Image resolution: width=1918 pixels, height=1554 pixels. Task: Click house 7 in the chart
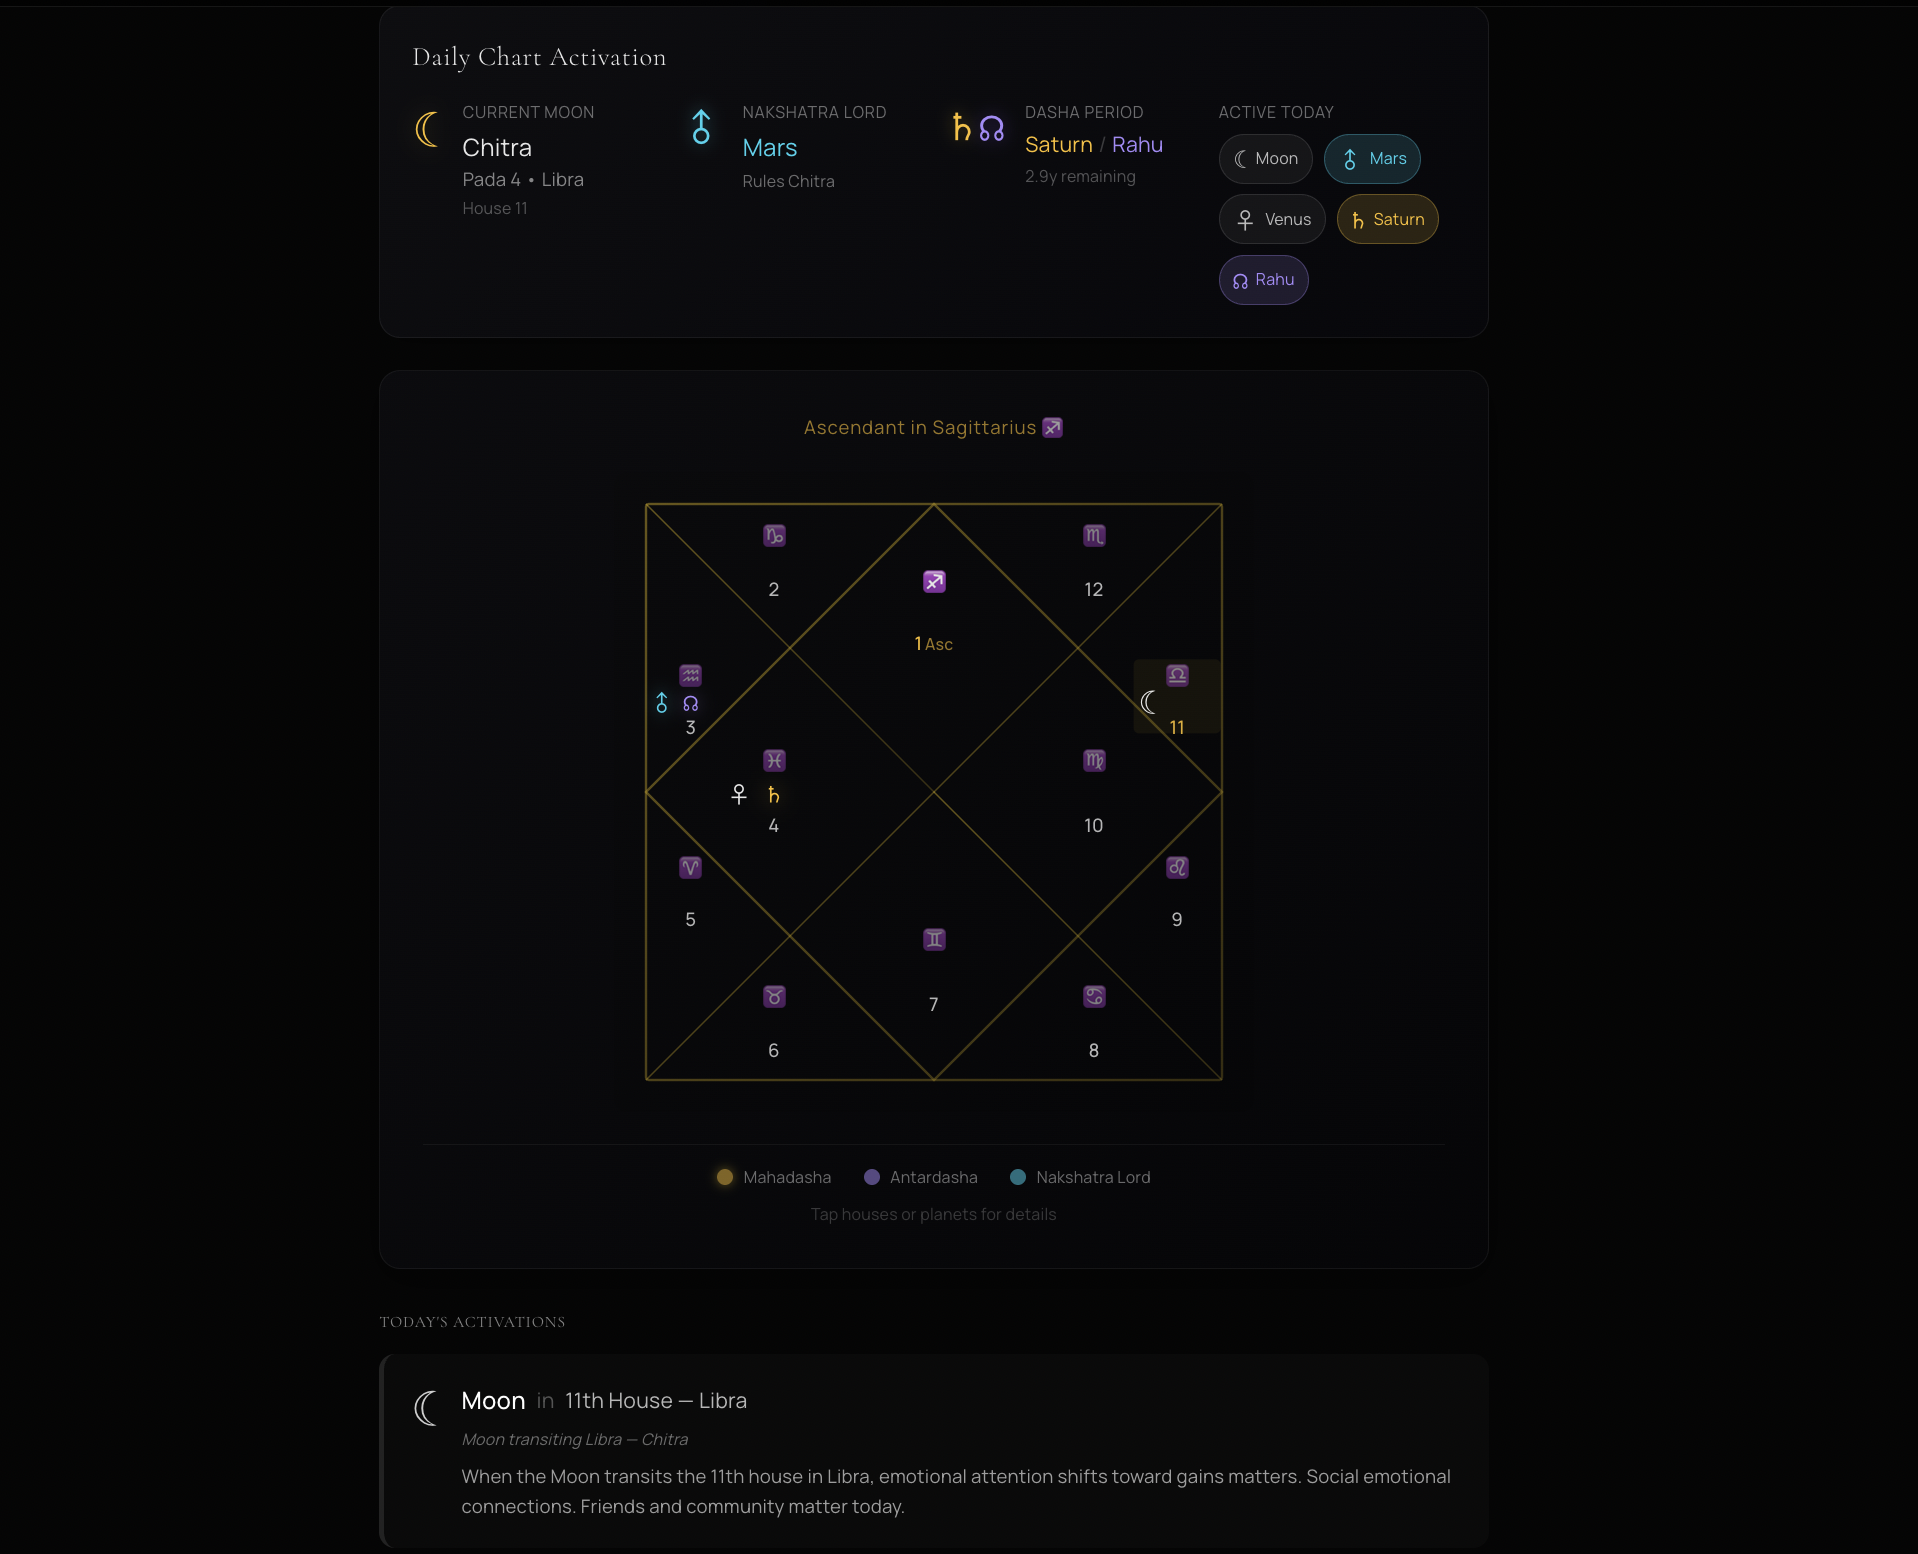coord(933,1003)
